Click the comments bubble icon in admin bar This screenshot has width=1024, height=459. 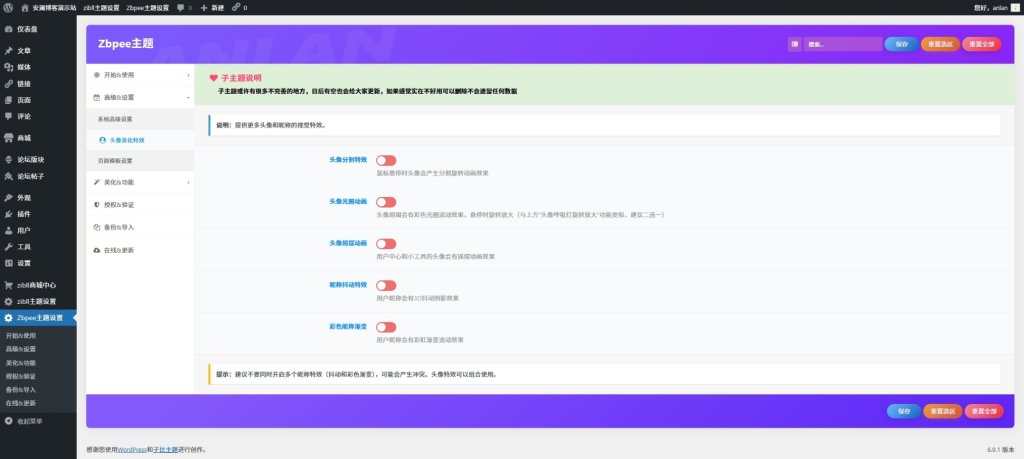pos(180,8)
